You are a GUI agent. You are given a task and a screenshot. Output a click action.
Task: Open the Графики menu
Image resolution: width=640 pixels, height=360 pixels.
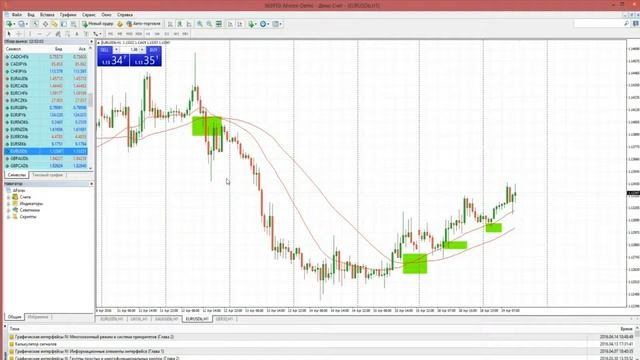pyautogui.click(x=68, y=15)
